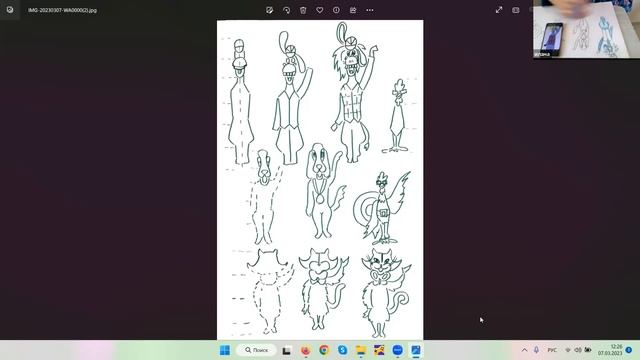Click the file name IMG-20230307-WA0000(2).jpg
The image size is (640, 360).
click(x=62, y=10)
